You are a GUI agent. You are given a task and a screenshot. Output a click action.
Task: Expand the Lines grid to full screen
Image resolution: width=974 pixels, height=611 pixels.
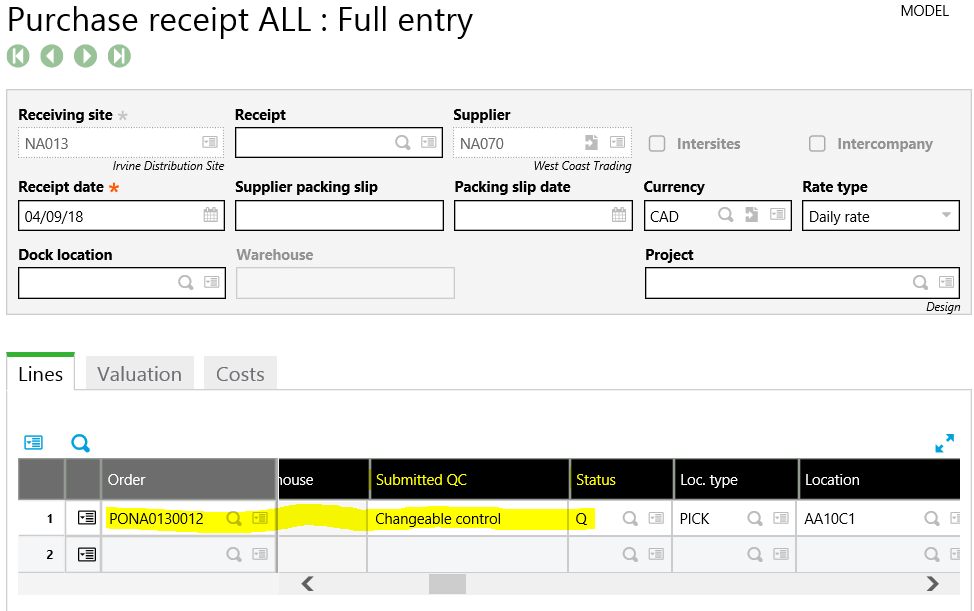(x=944, y=443)
